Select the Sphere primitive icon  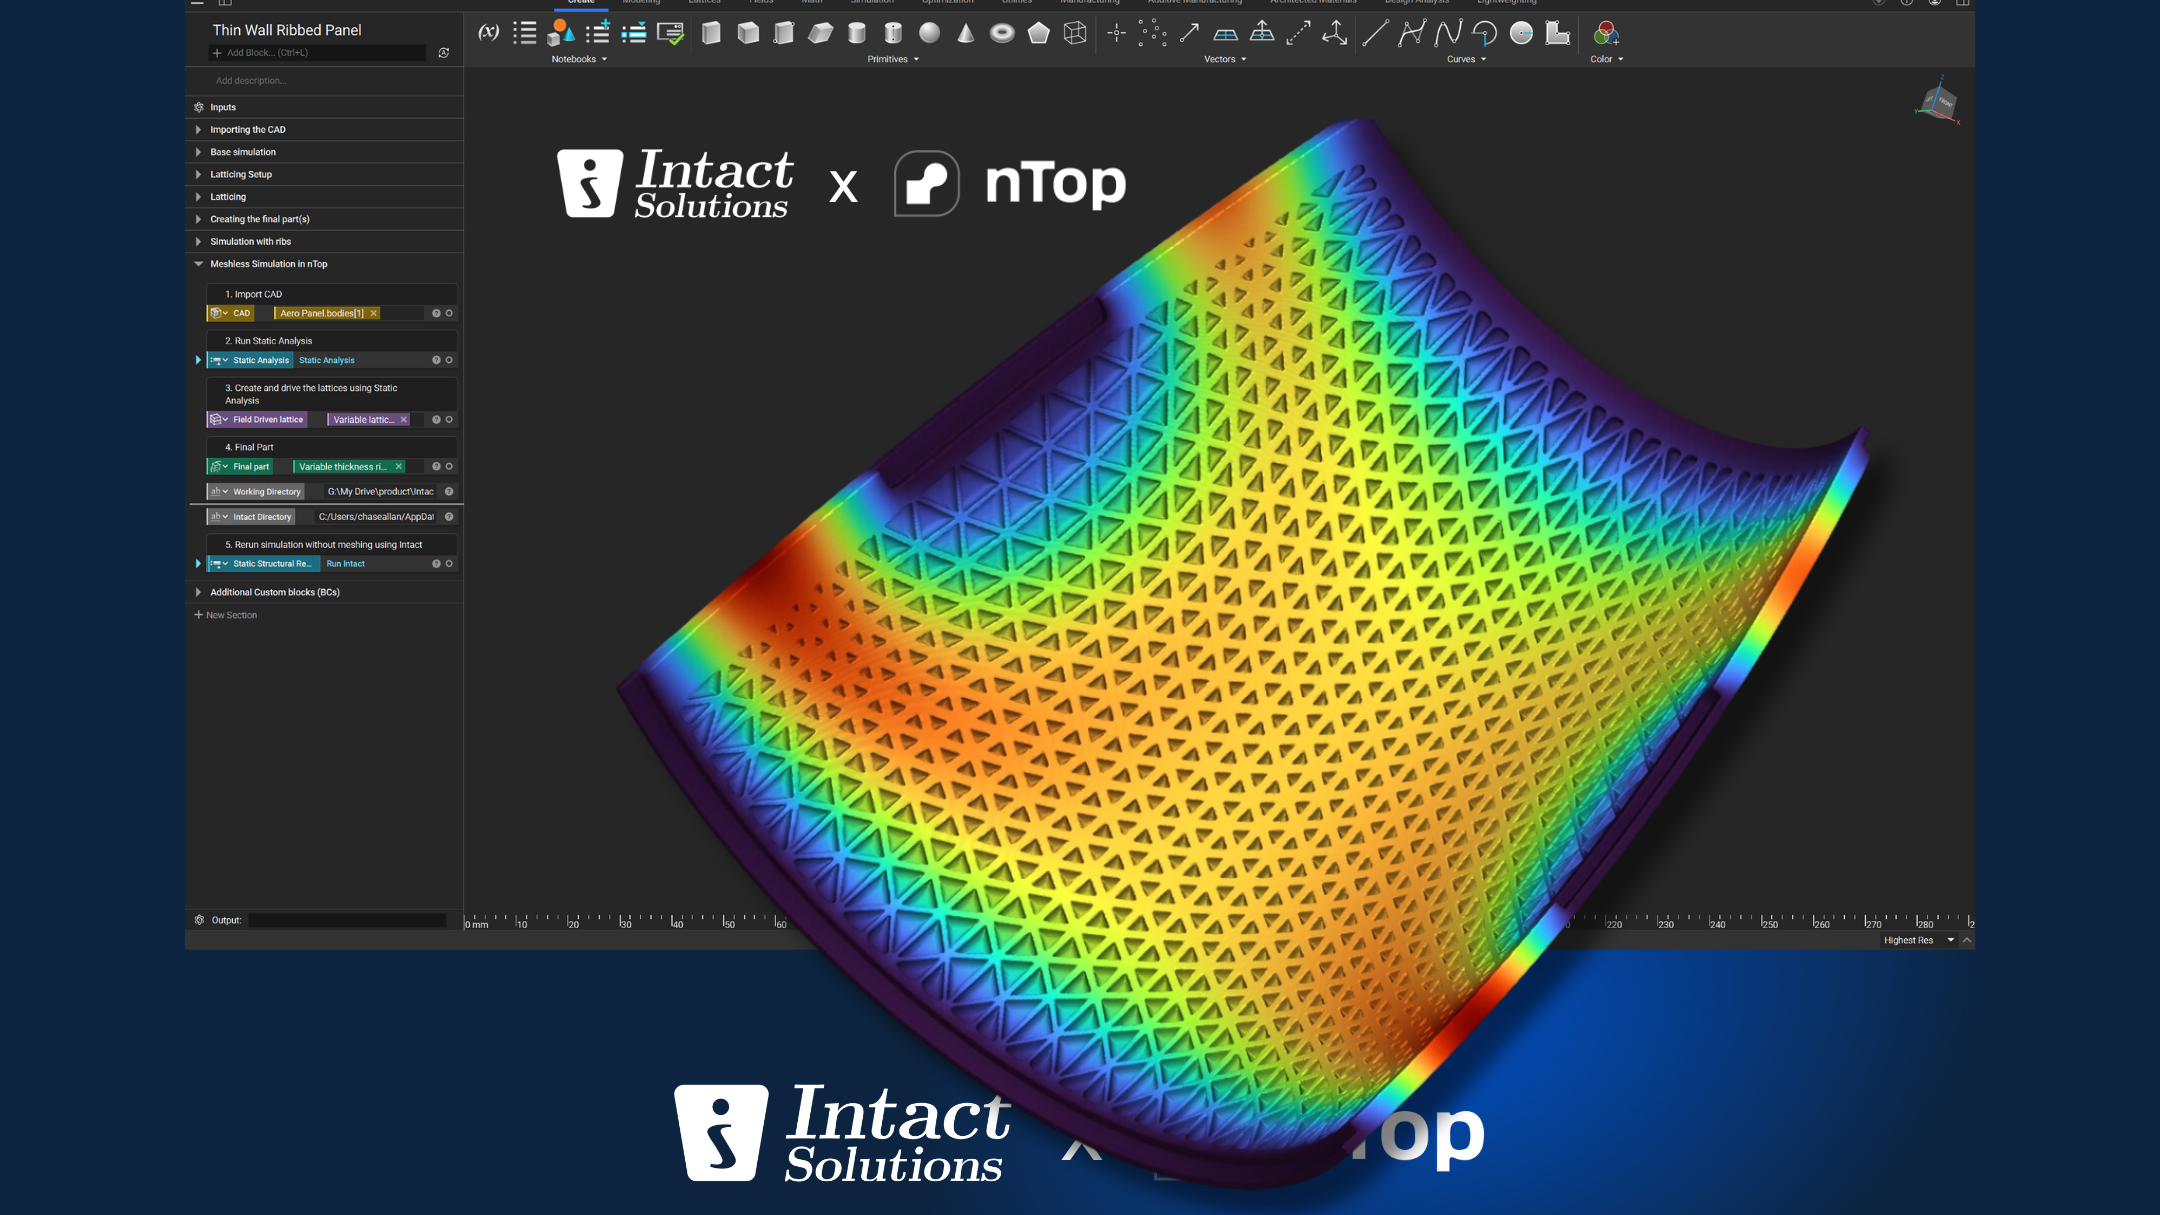(930, 33)
